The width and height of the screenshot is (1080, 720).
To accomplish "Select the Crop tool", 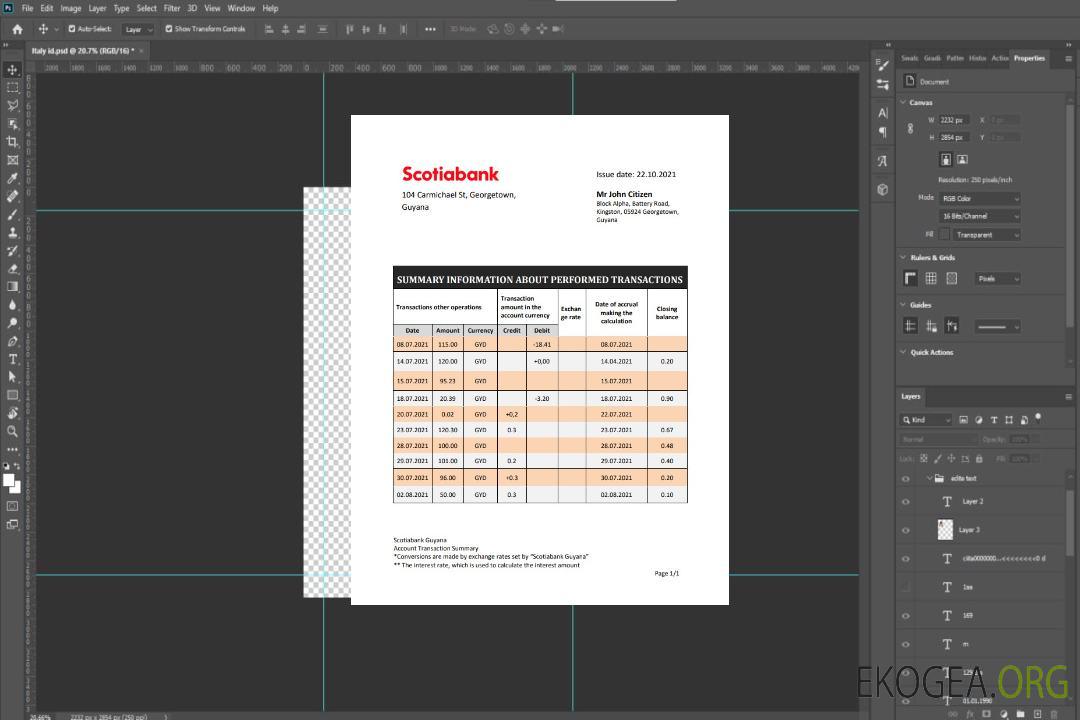I will click(12, 142).
